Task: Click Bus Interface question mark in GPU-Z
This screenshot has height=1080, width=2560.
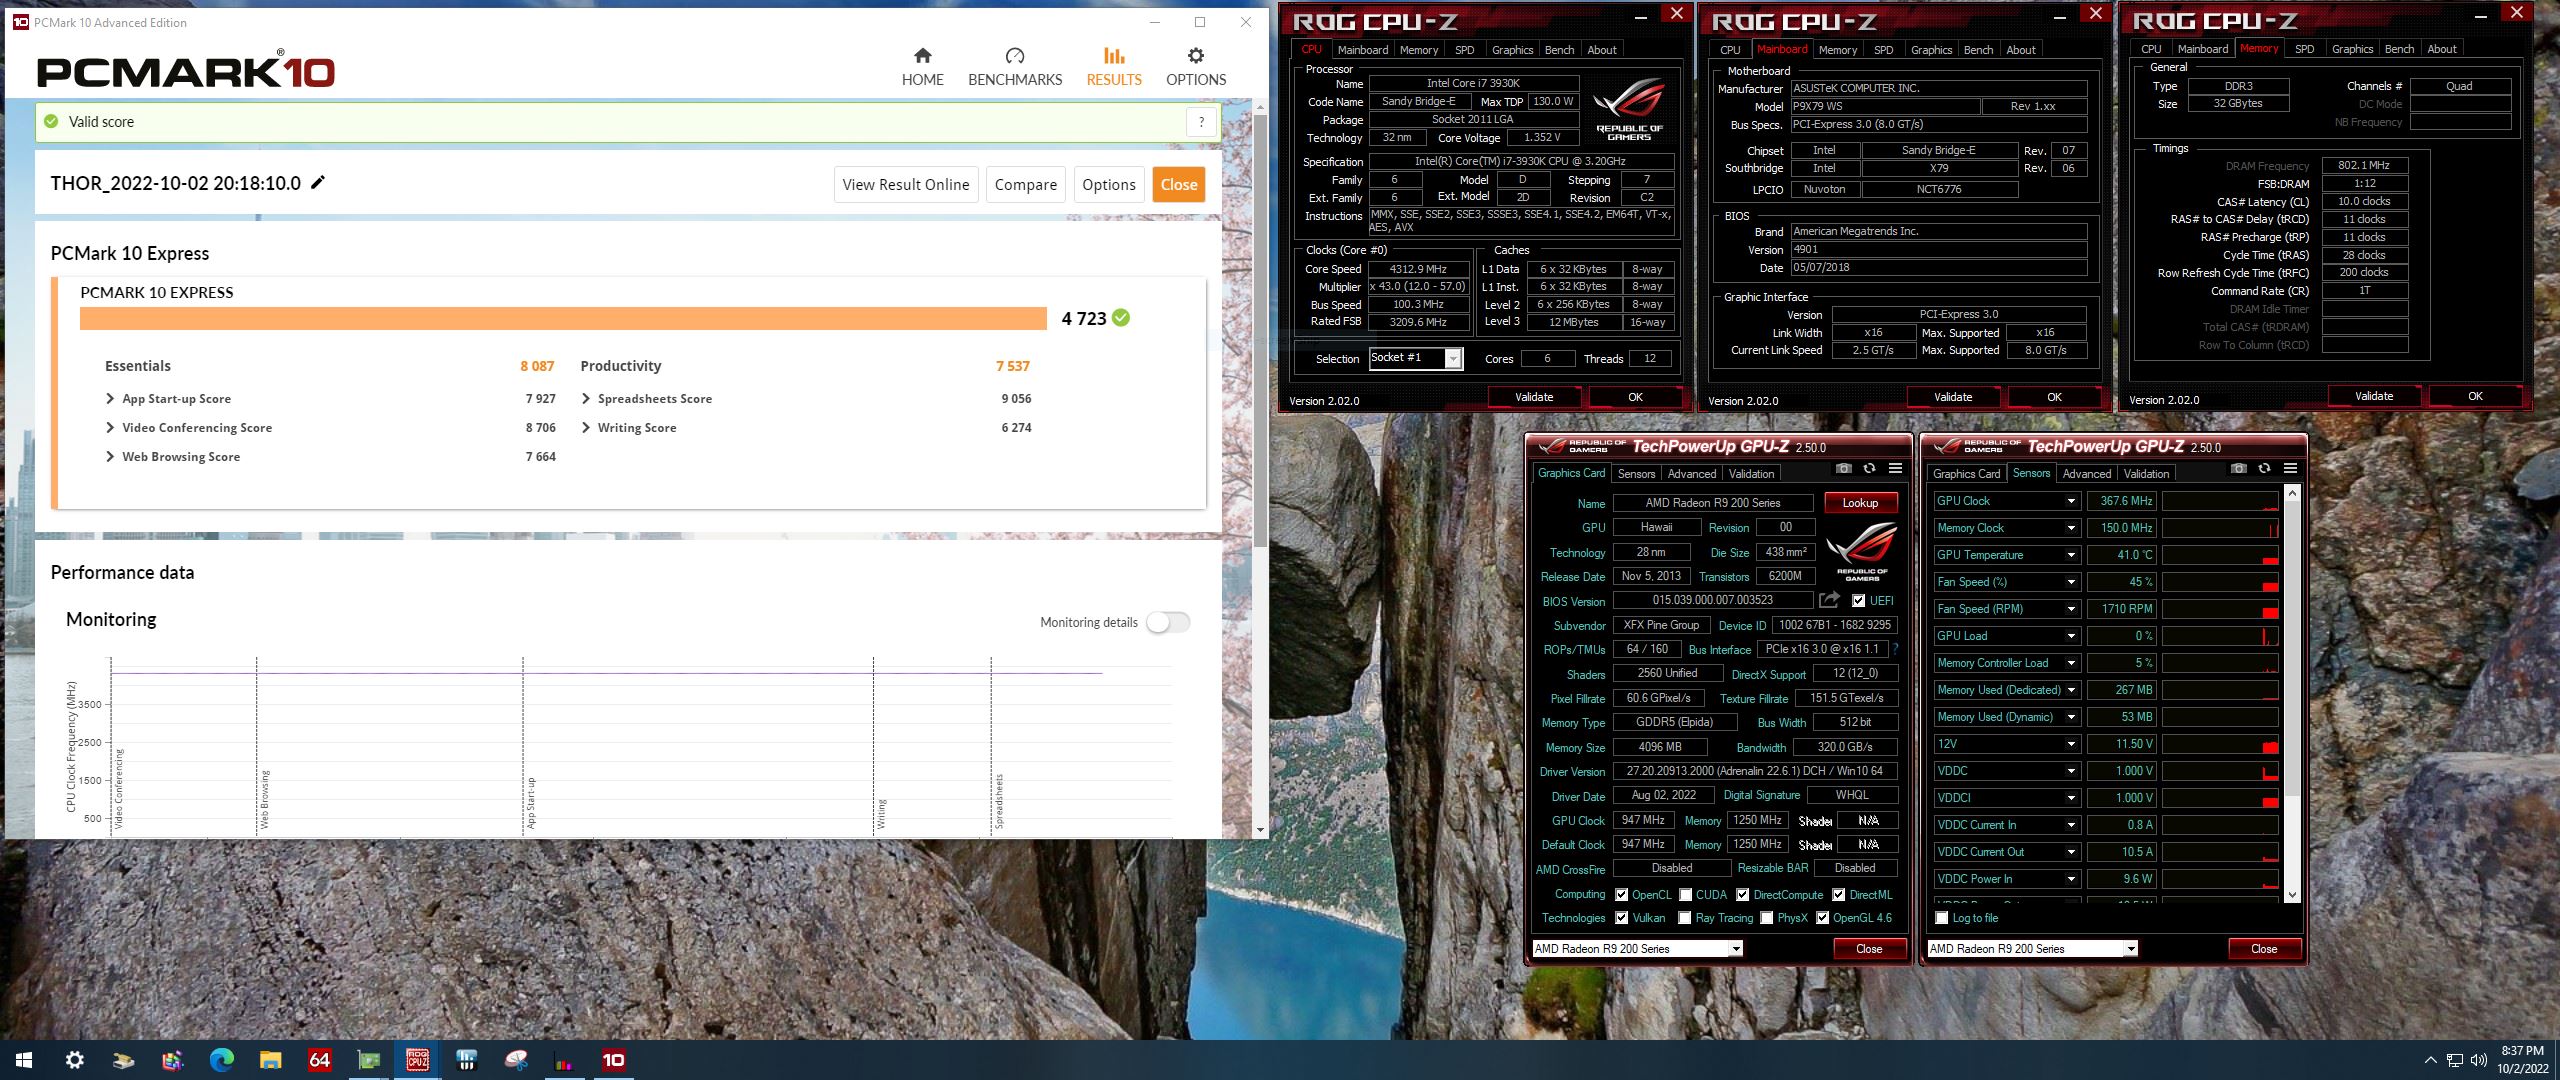Action: coord(1895,649)
